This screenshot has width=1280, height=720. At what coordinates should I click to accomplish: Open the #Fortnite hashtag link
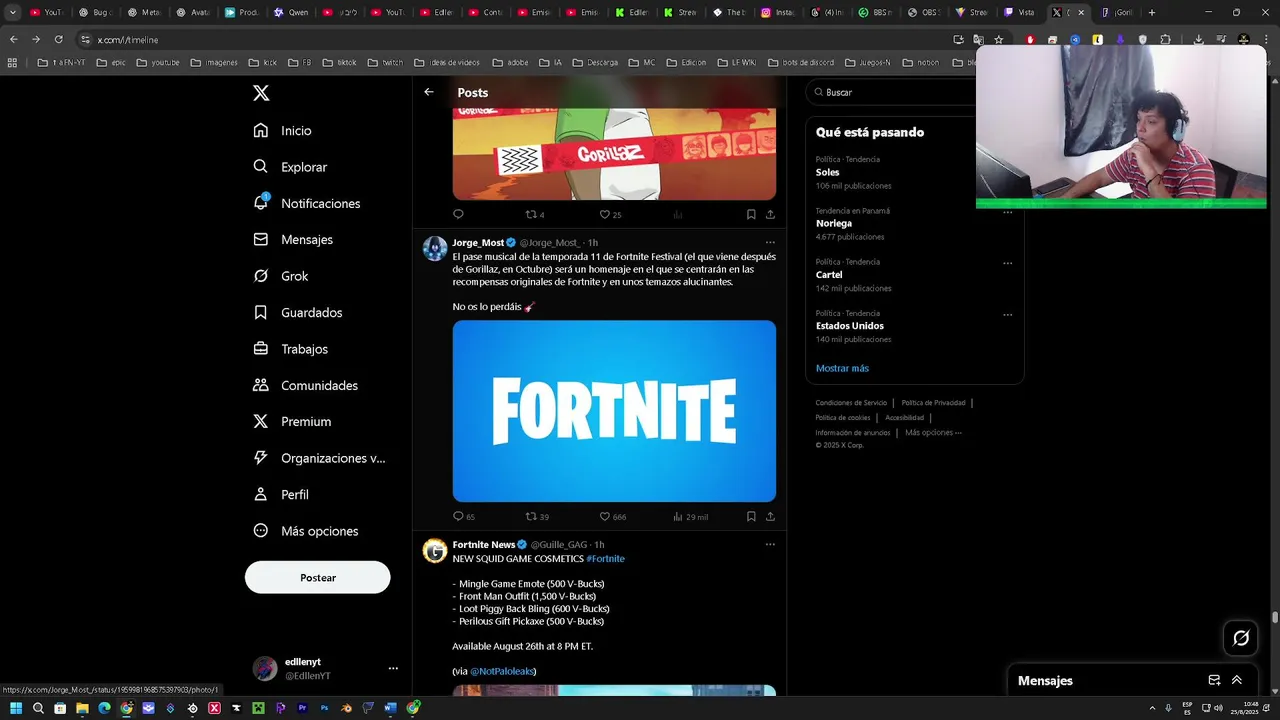coord(605,559)
